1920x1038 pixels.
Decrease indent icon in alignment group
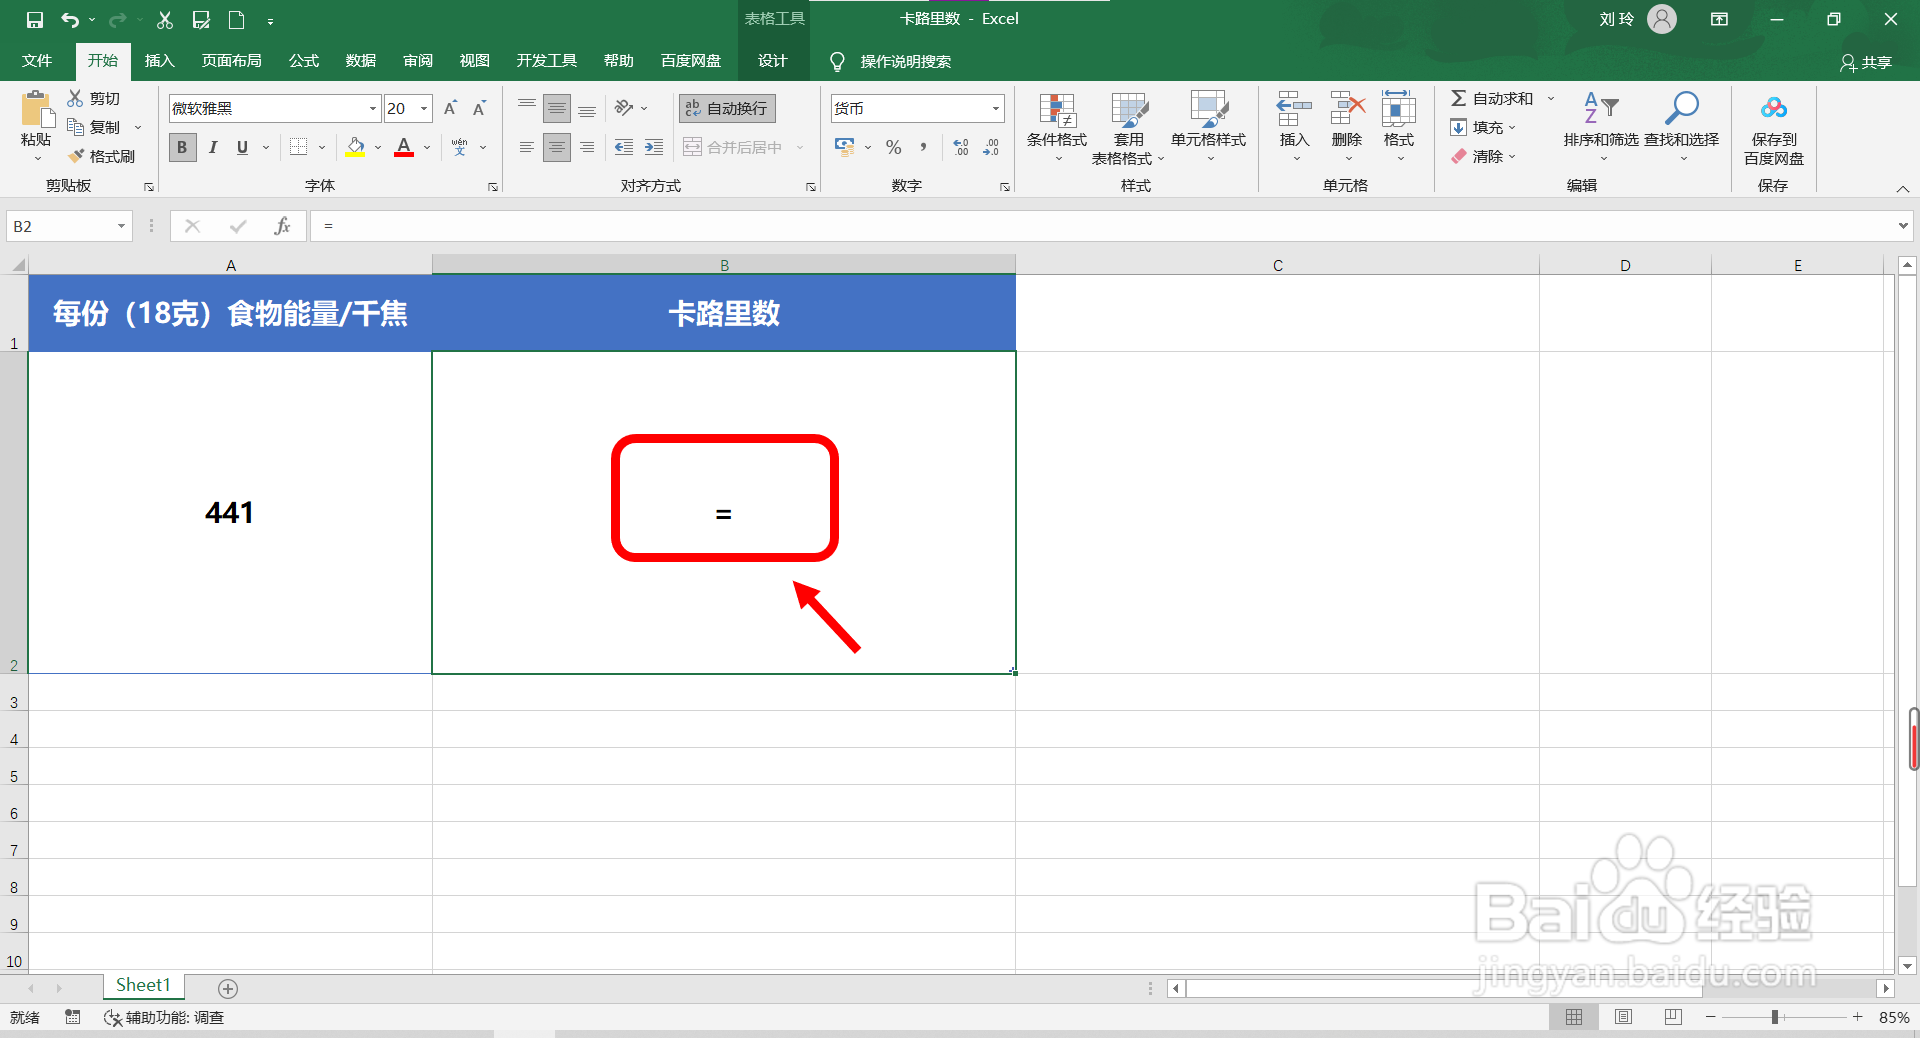click(x=624, y=147)
